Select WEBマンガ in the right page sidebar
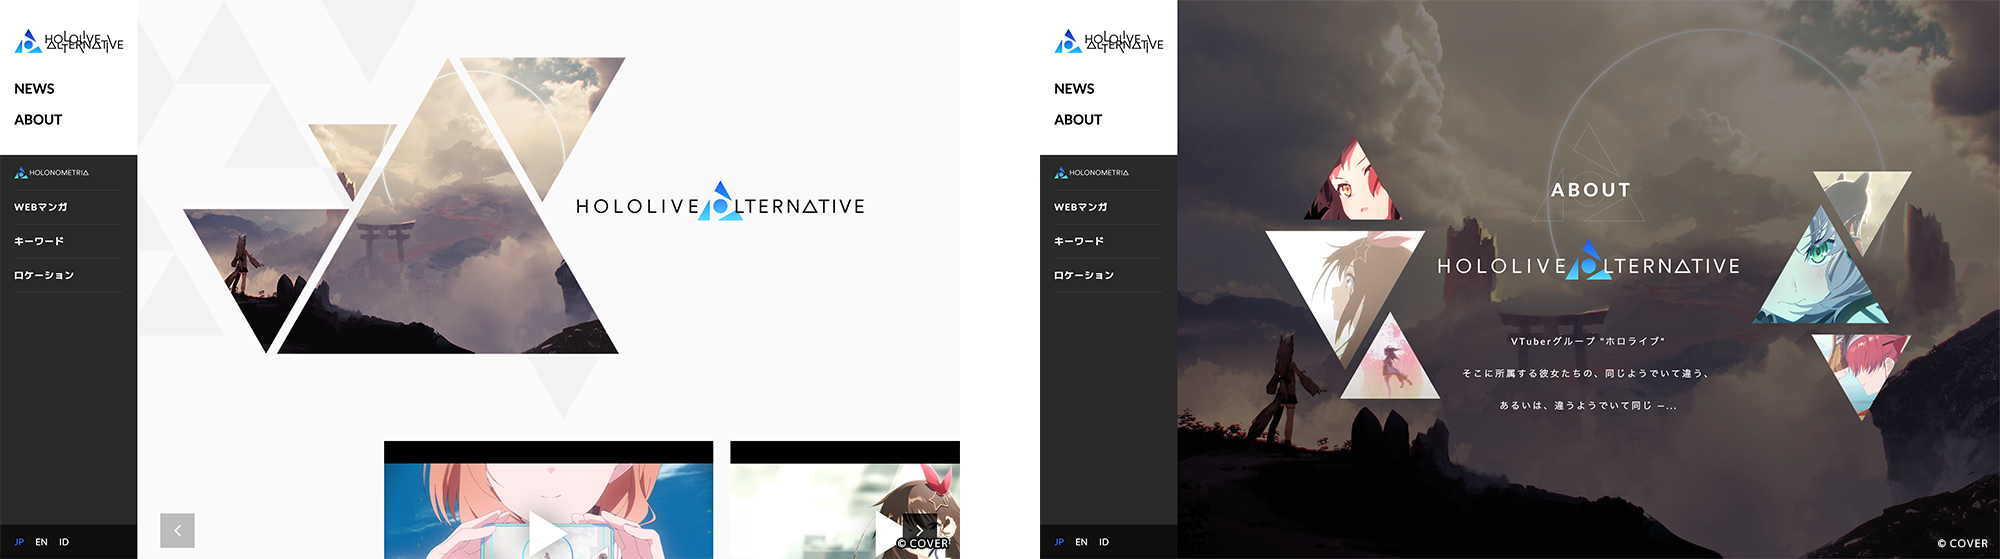 click(x=1081, y=207)
